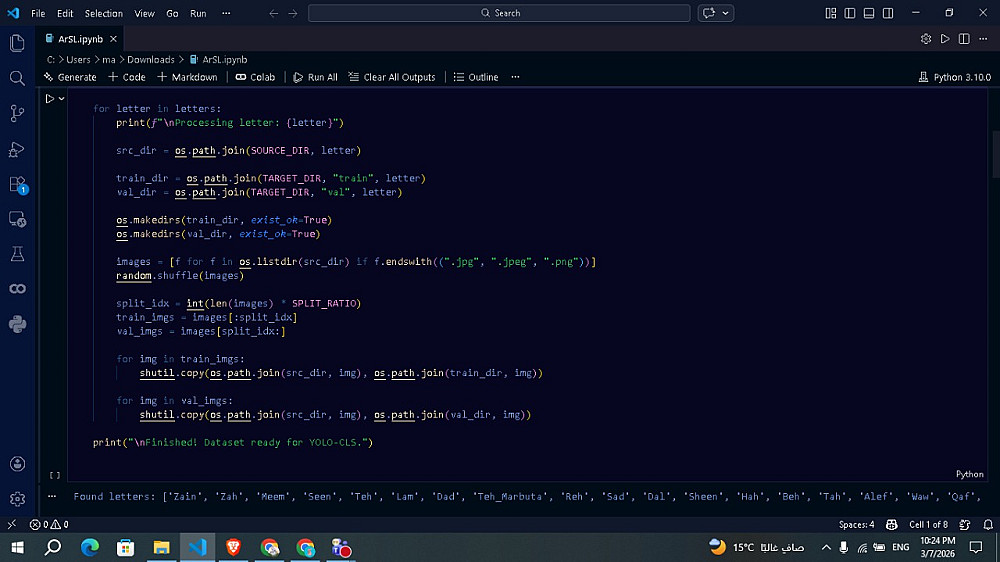Open the Copilot chat dropdown arrow
Viewport: 1000px width, 562px height.
pos(726,13)
